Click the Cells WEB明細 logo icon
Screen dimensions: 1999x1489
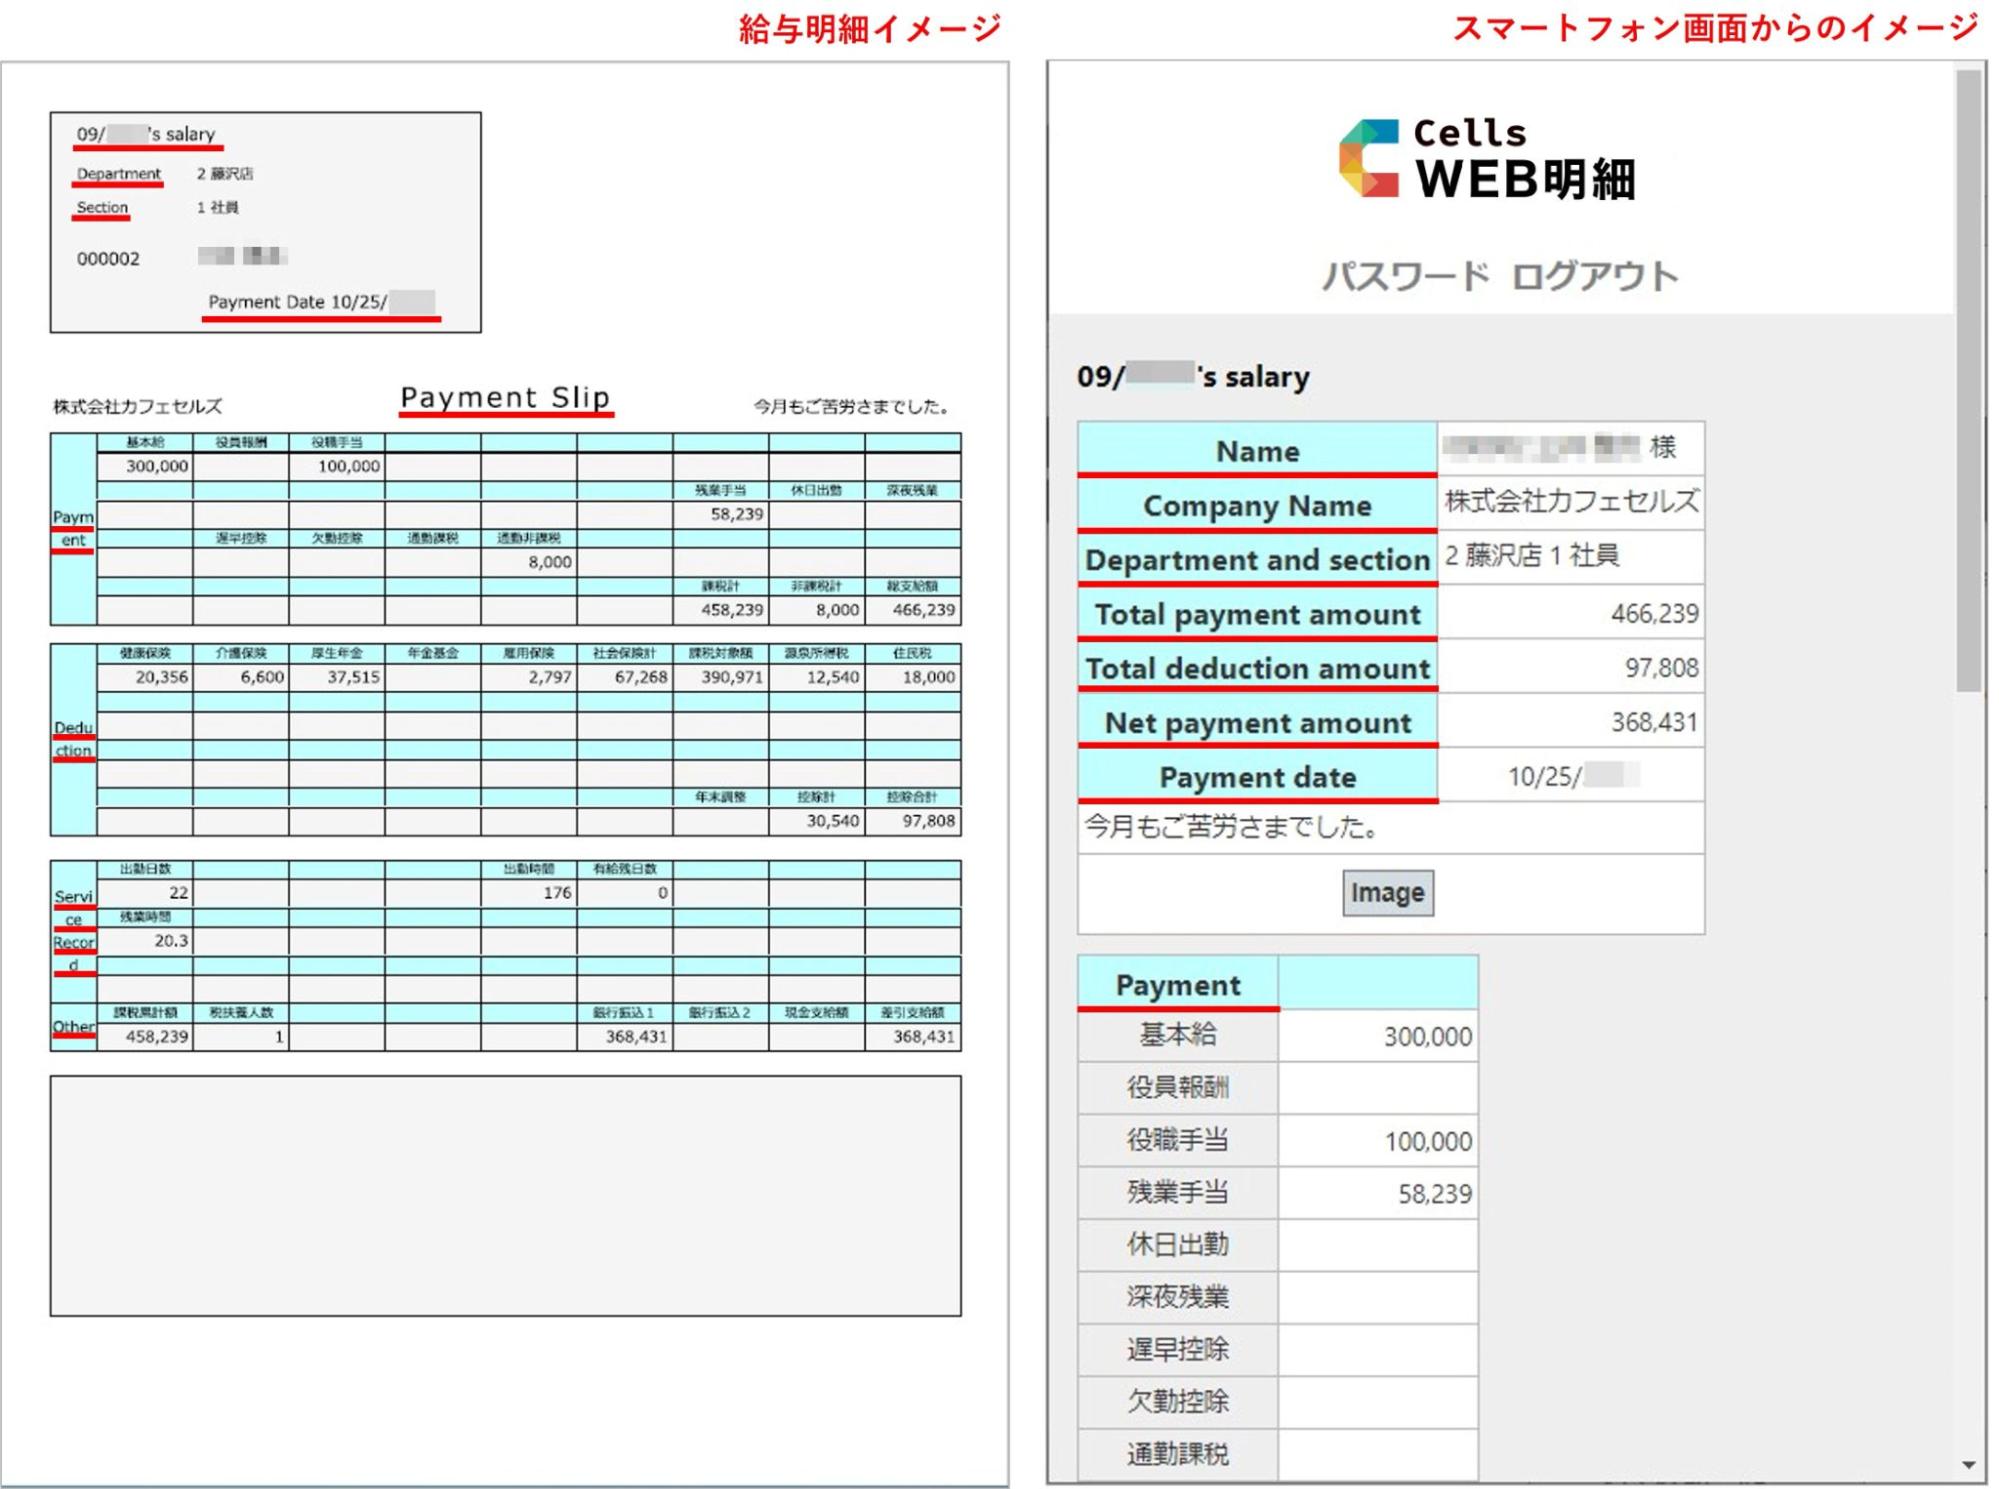click(x=1368, y=159)
